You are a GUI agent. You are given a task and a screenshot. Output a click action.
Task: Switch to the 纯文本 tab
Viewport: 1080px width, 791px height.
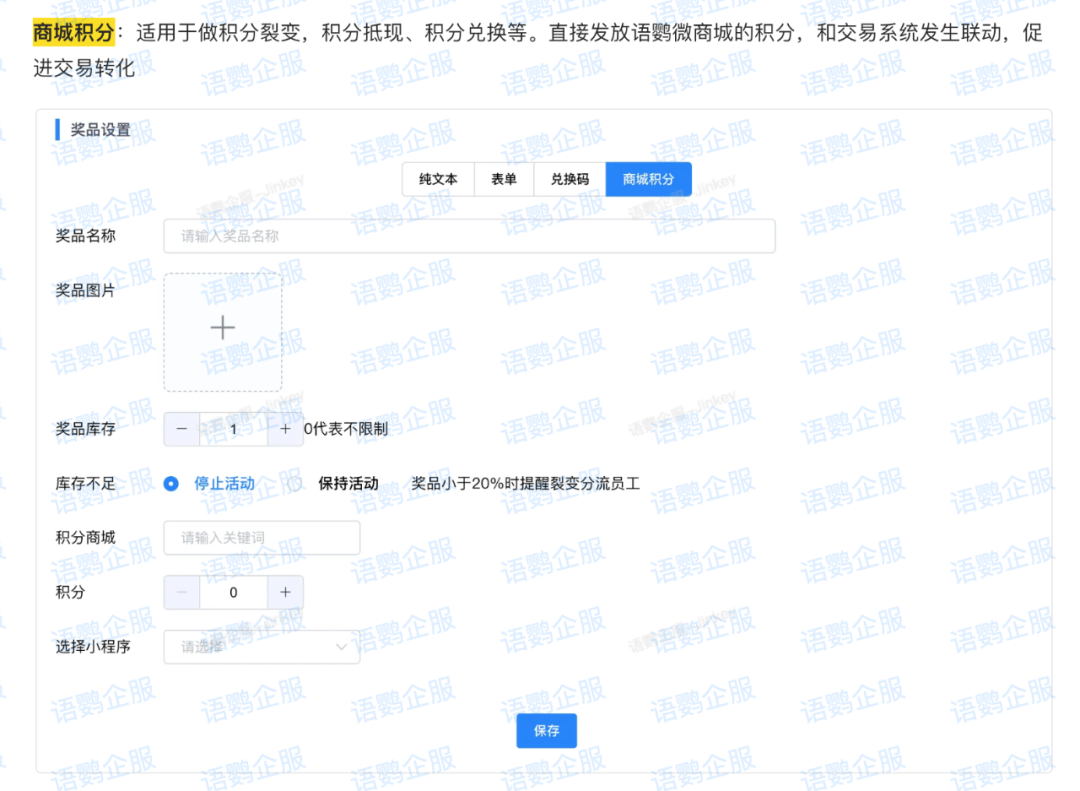[x=438, y=179]
